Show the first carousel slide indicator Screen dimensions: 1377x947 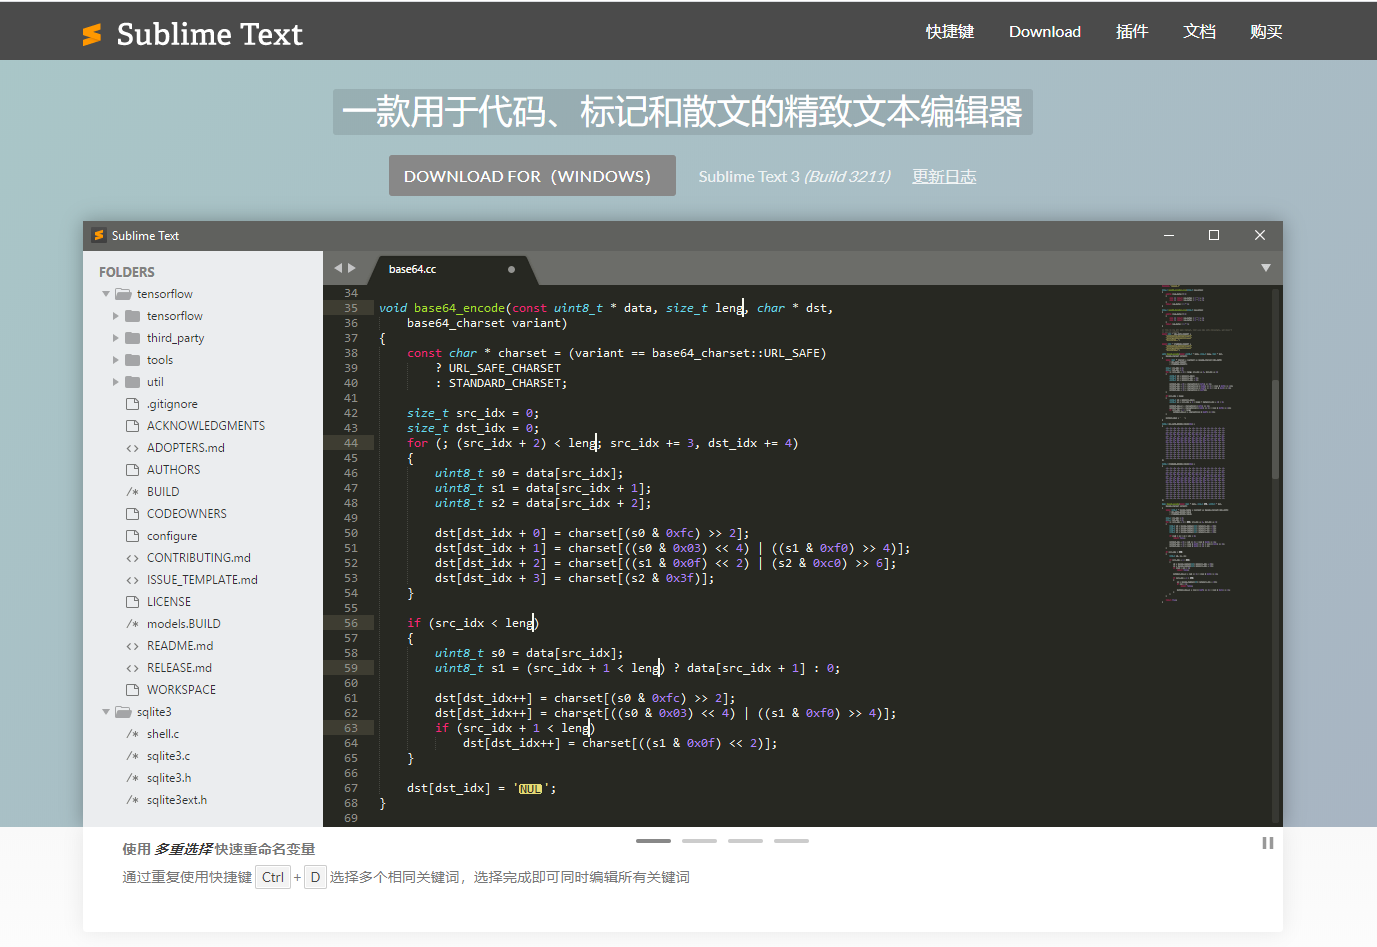653,841
